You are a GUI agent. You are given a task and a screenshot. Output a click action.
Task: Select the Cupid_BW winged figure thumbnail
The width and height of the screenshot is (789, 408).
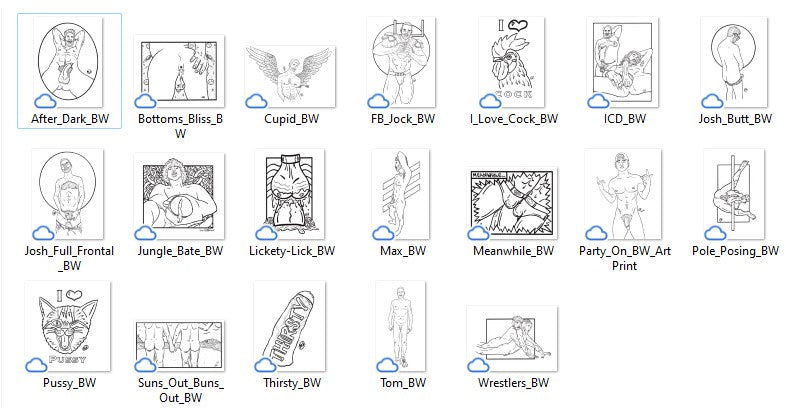(291, 76)
